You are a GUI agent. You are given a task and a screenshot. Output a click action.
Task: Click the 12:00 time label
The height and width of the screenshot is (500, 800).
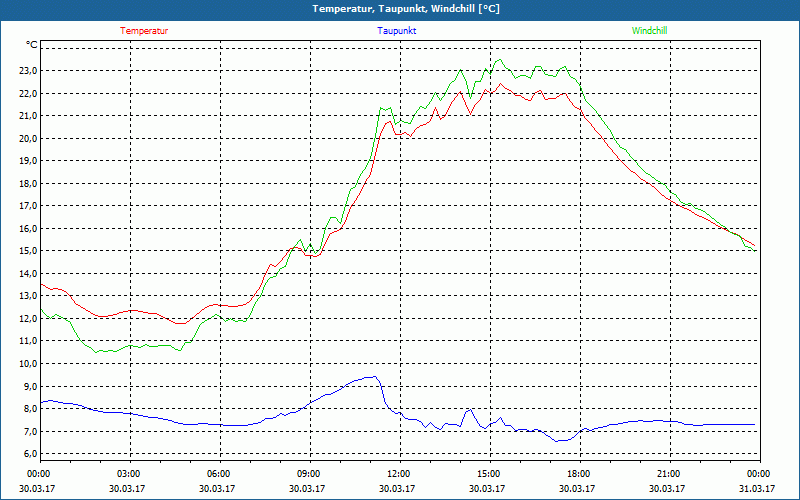point(398,474)
